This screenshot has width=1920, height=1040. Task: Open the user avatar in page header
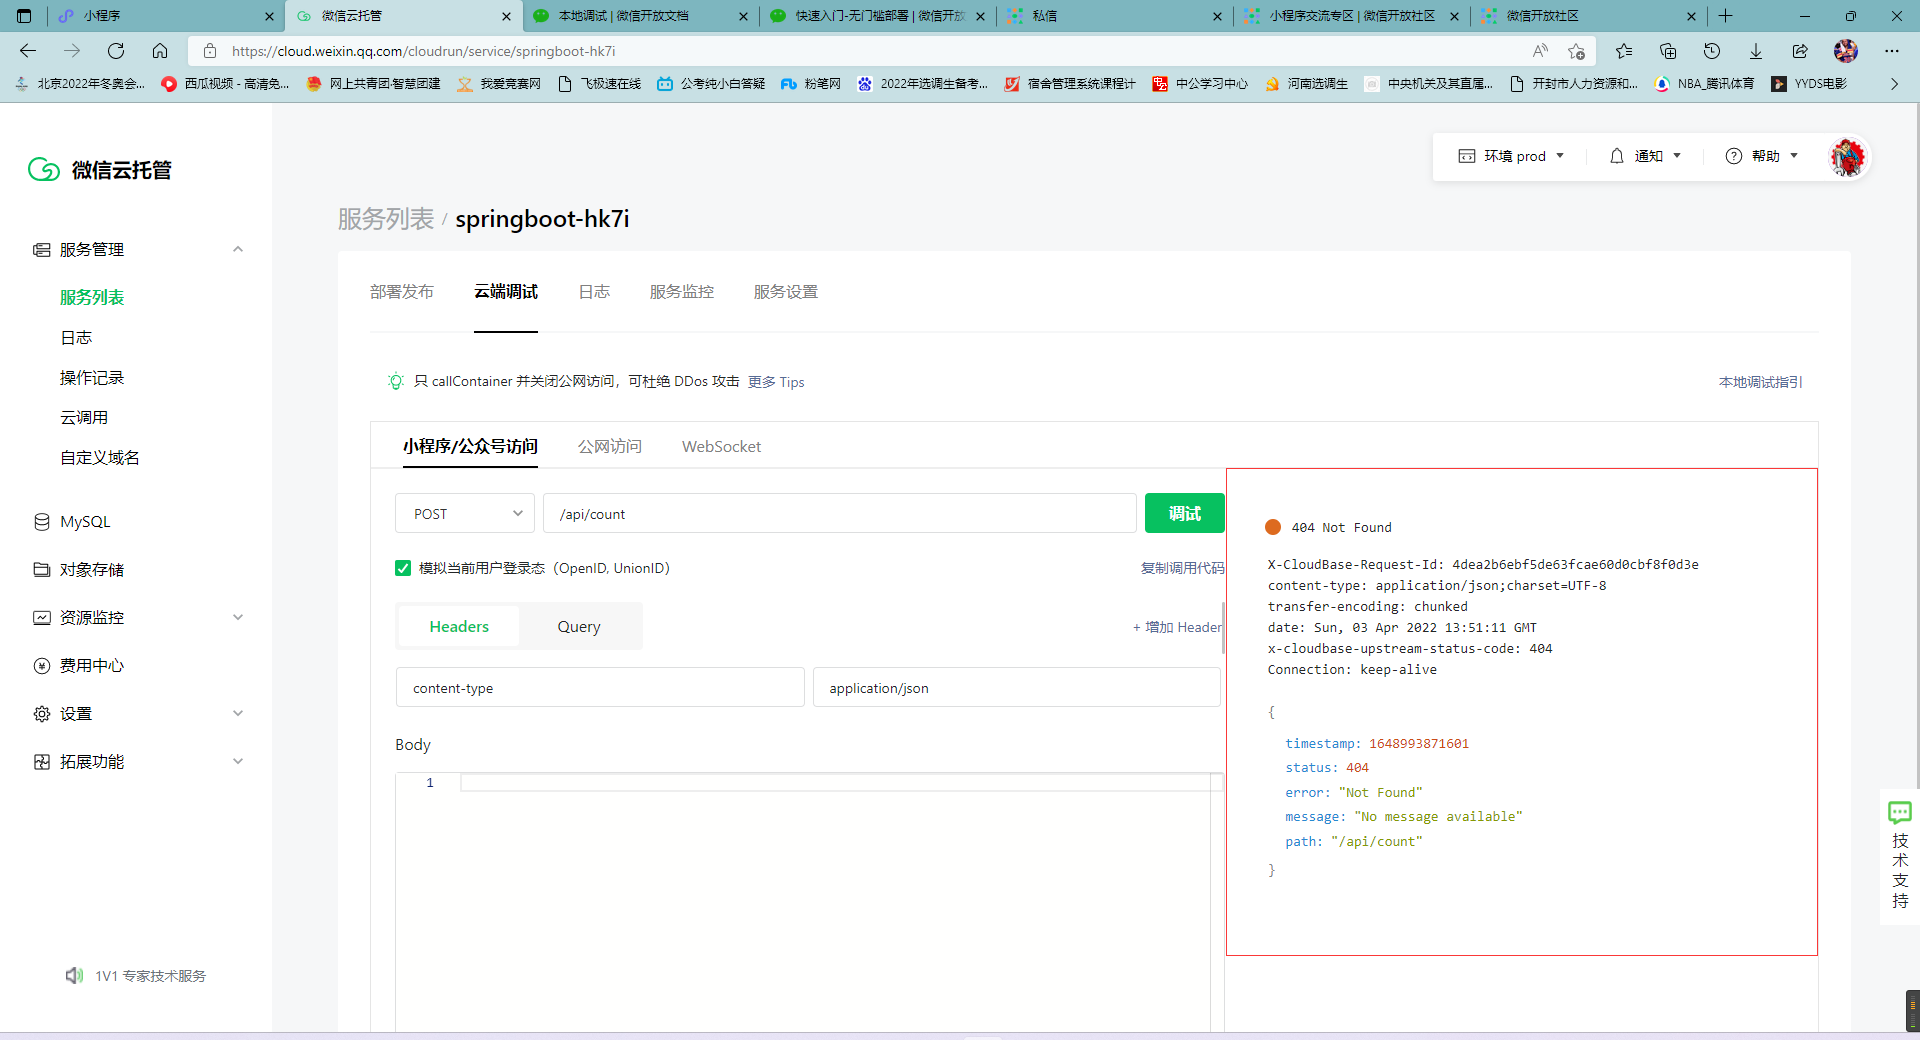pyautogui.click(x=1847, y=157)
